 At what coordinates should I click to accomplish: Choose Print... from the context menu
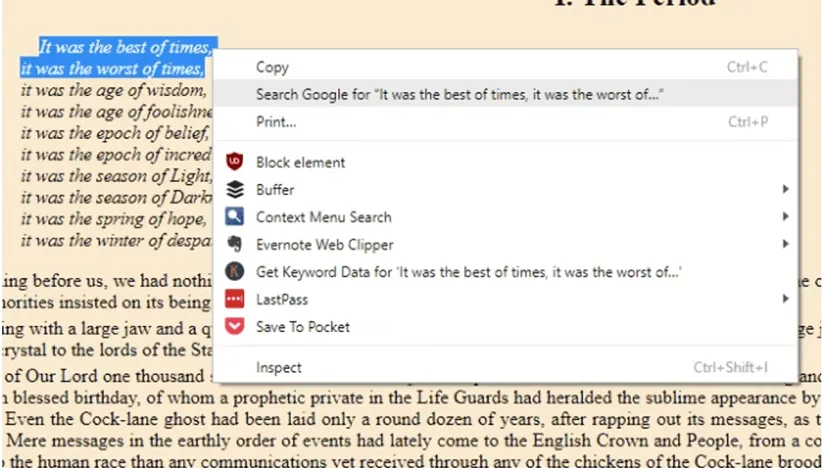[x=276, y=122]
